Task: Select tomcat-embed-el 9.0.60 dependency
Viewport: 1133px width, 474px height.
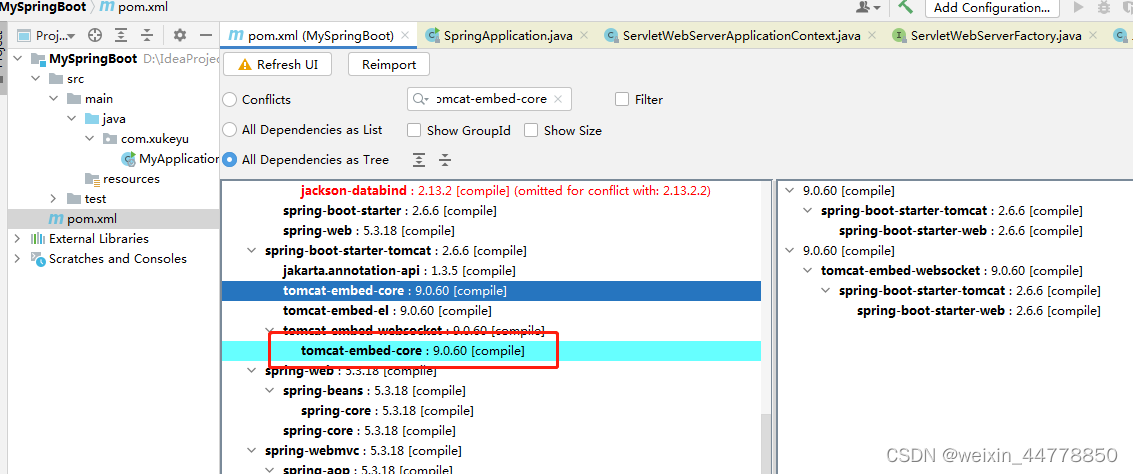Action: 387,311
